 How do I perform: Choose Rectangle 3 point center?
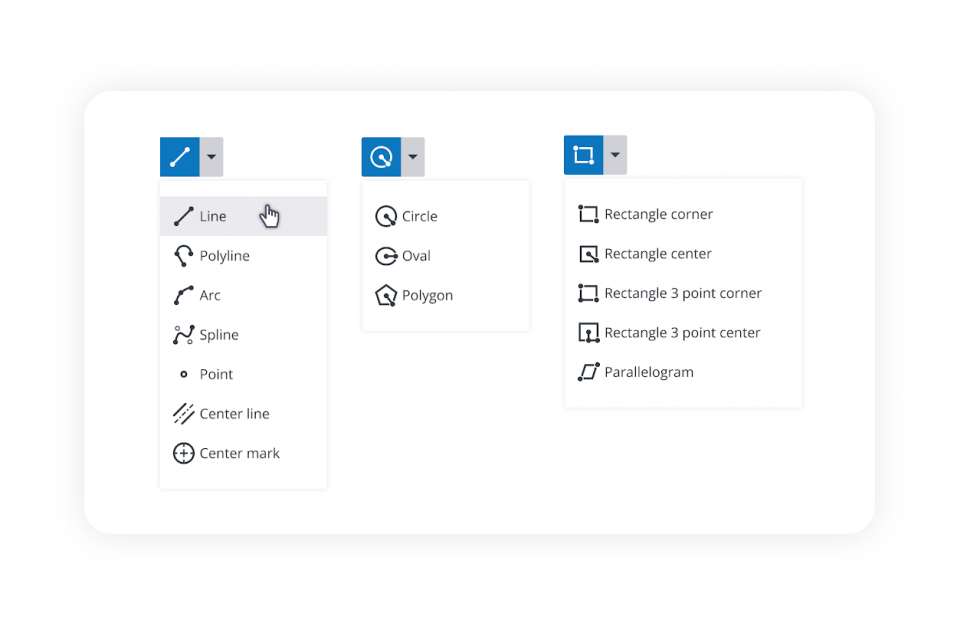click(x=682, y=333)
